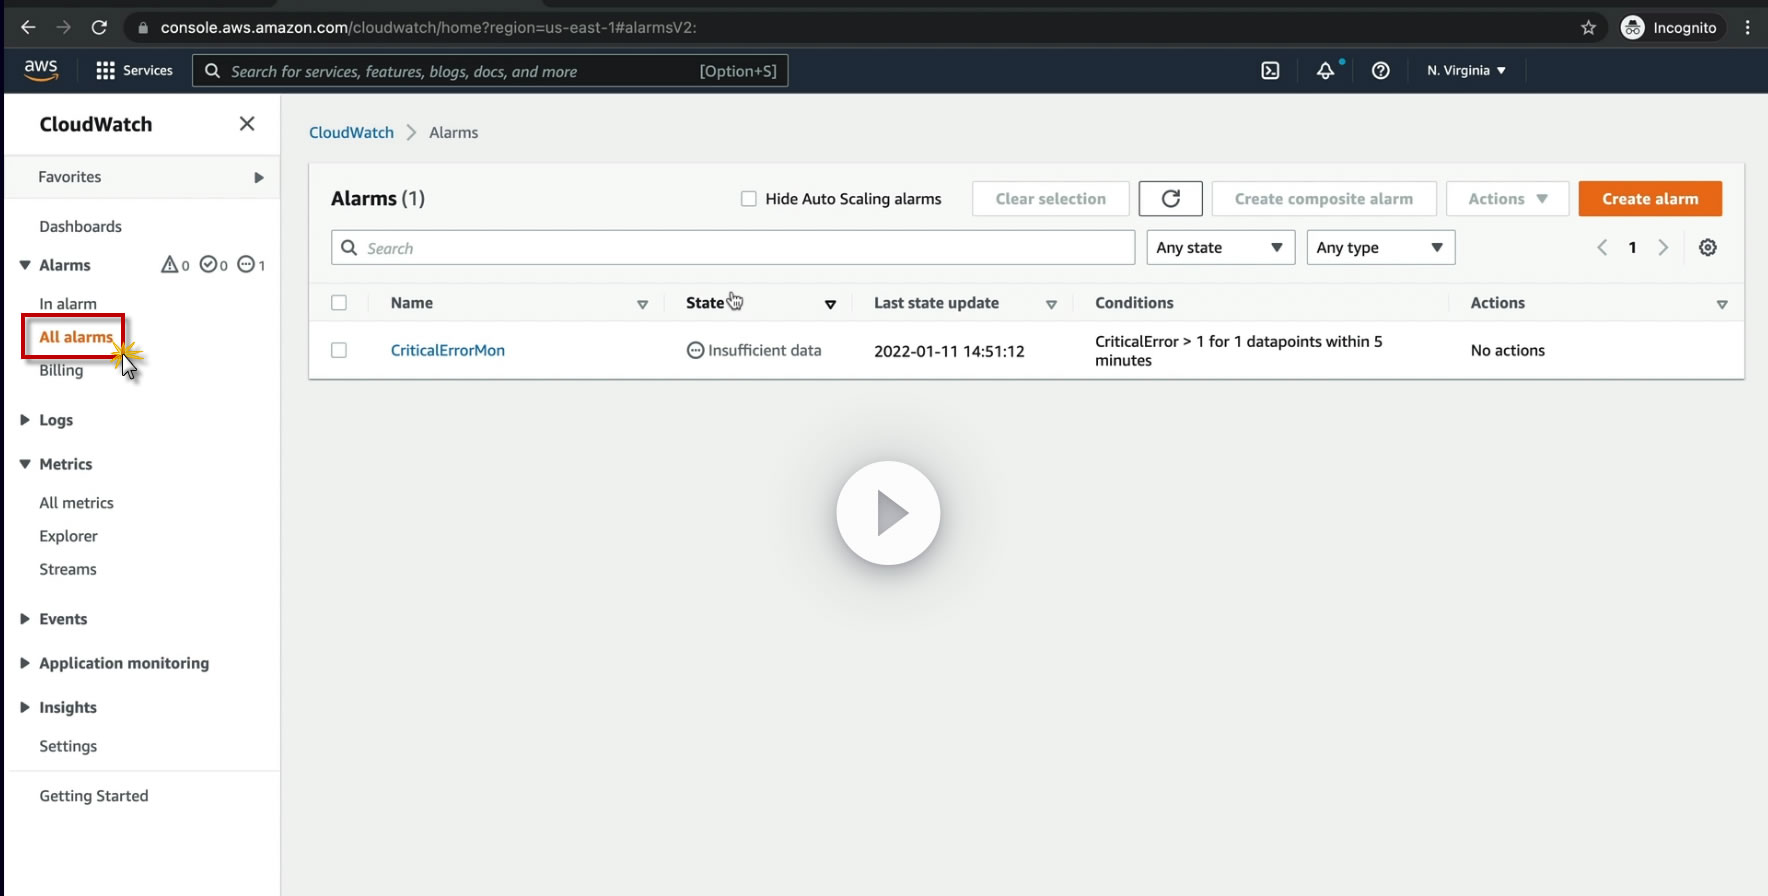This screenshot has height=896, width=1768.
Task: Click the No actions cell
Action: tap(1508, 350)
